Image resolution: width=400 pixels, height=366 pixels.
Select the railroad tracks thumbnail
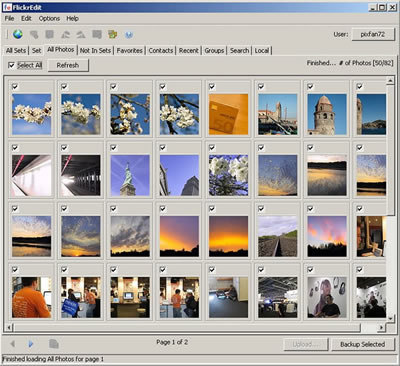coord(278,236)
